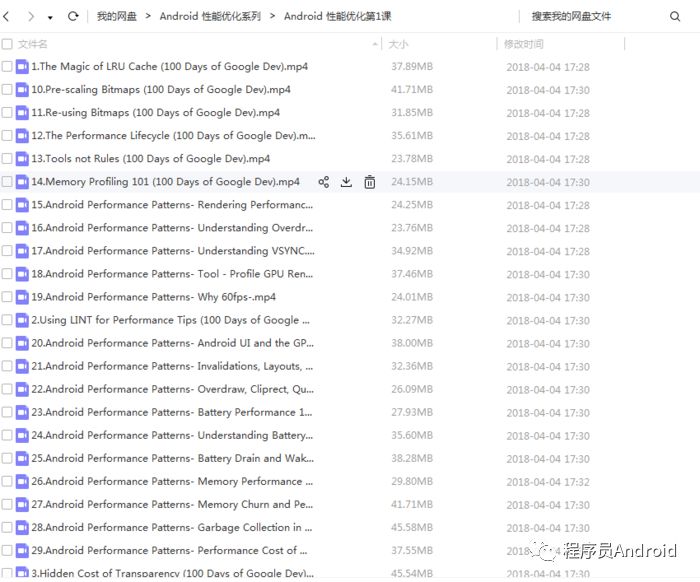Open the Android 性能优化第1课 breadcrumb
This screenshot has width=700, height=582.
point(338,17)
